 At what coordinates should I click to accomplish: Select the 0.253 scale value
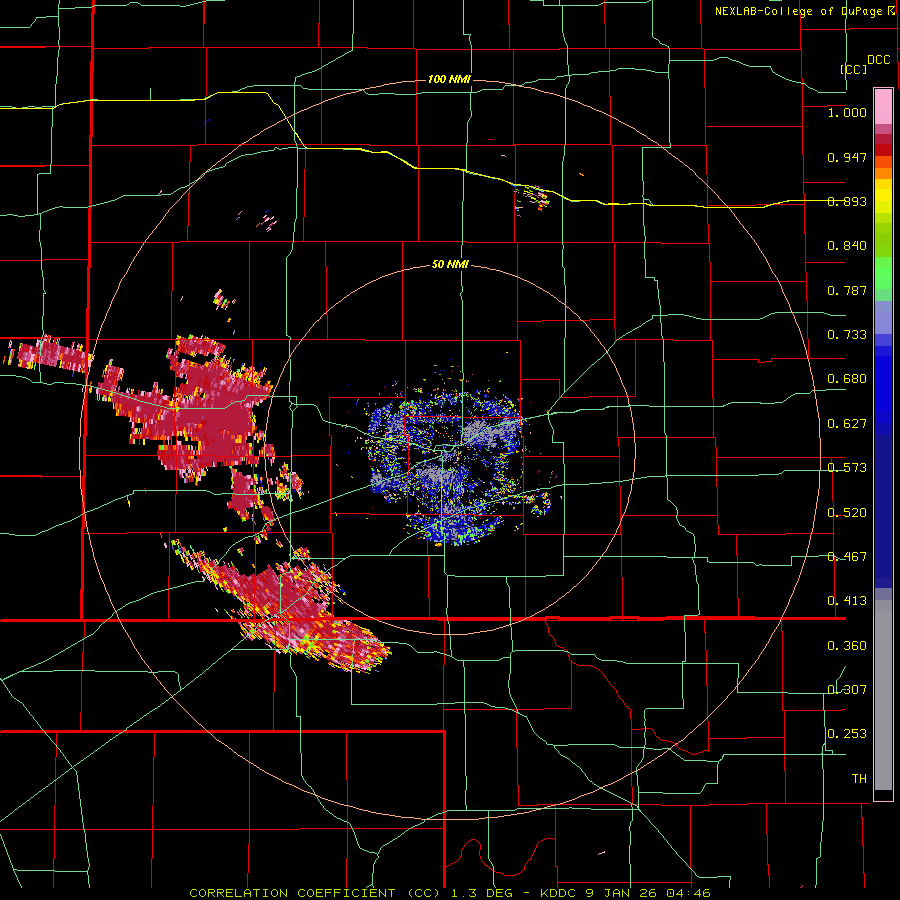pos(847,734)
